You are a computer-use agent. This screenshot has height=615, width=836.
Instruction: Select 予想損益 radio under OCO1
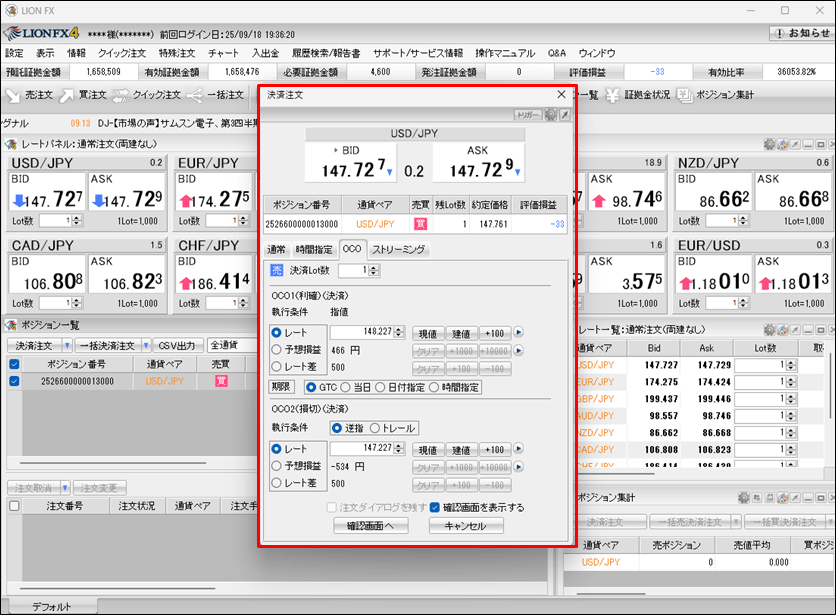pyautogui.click(x=277, y=350)
